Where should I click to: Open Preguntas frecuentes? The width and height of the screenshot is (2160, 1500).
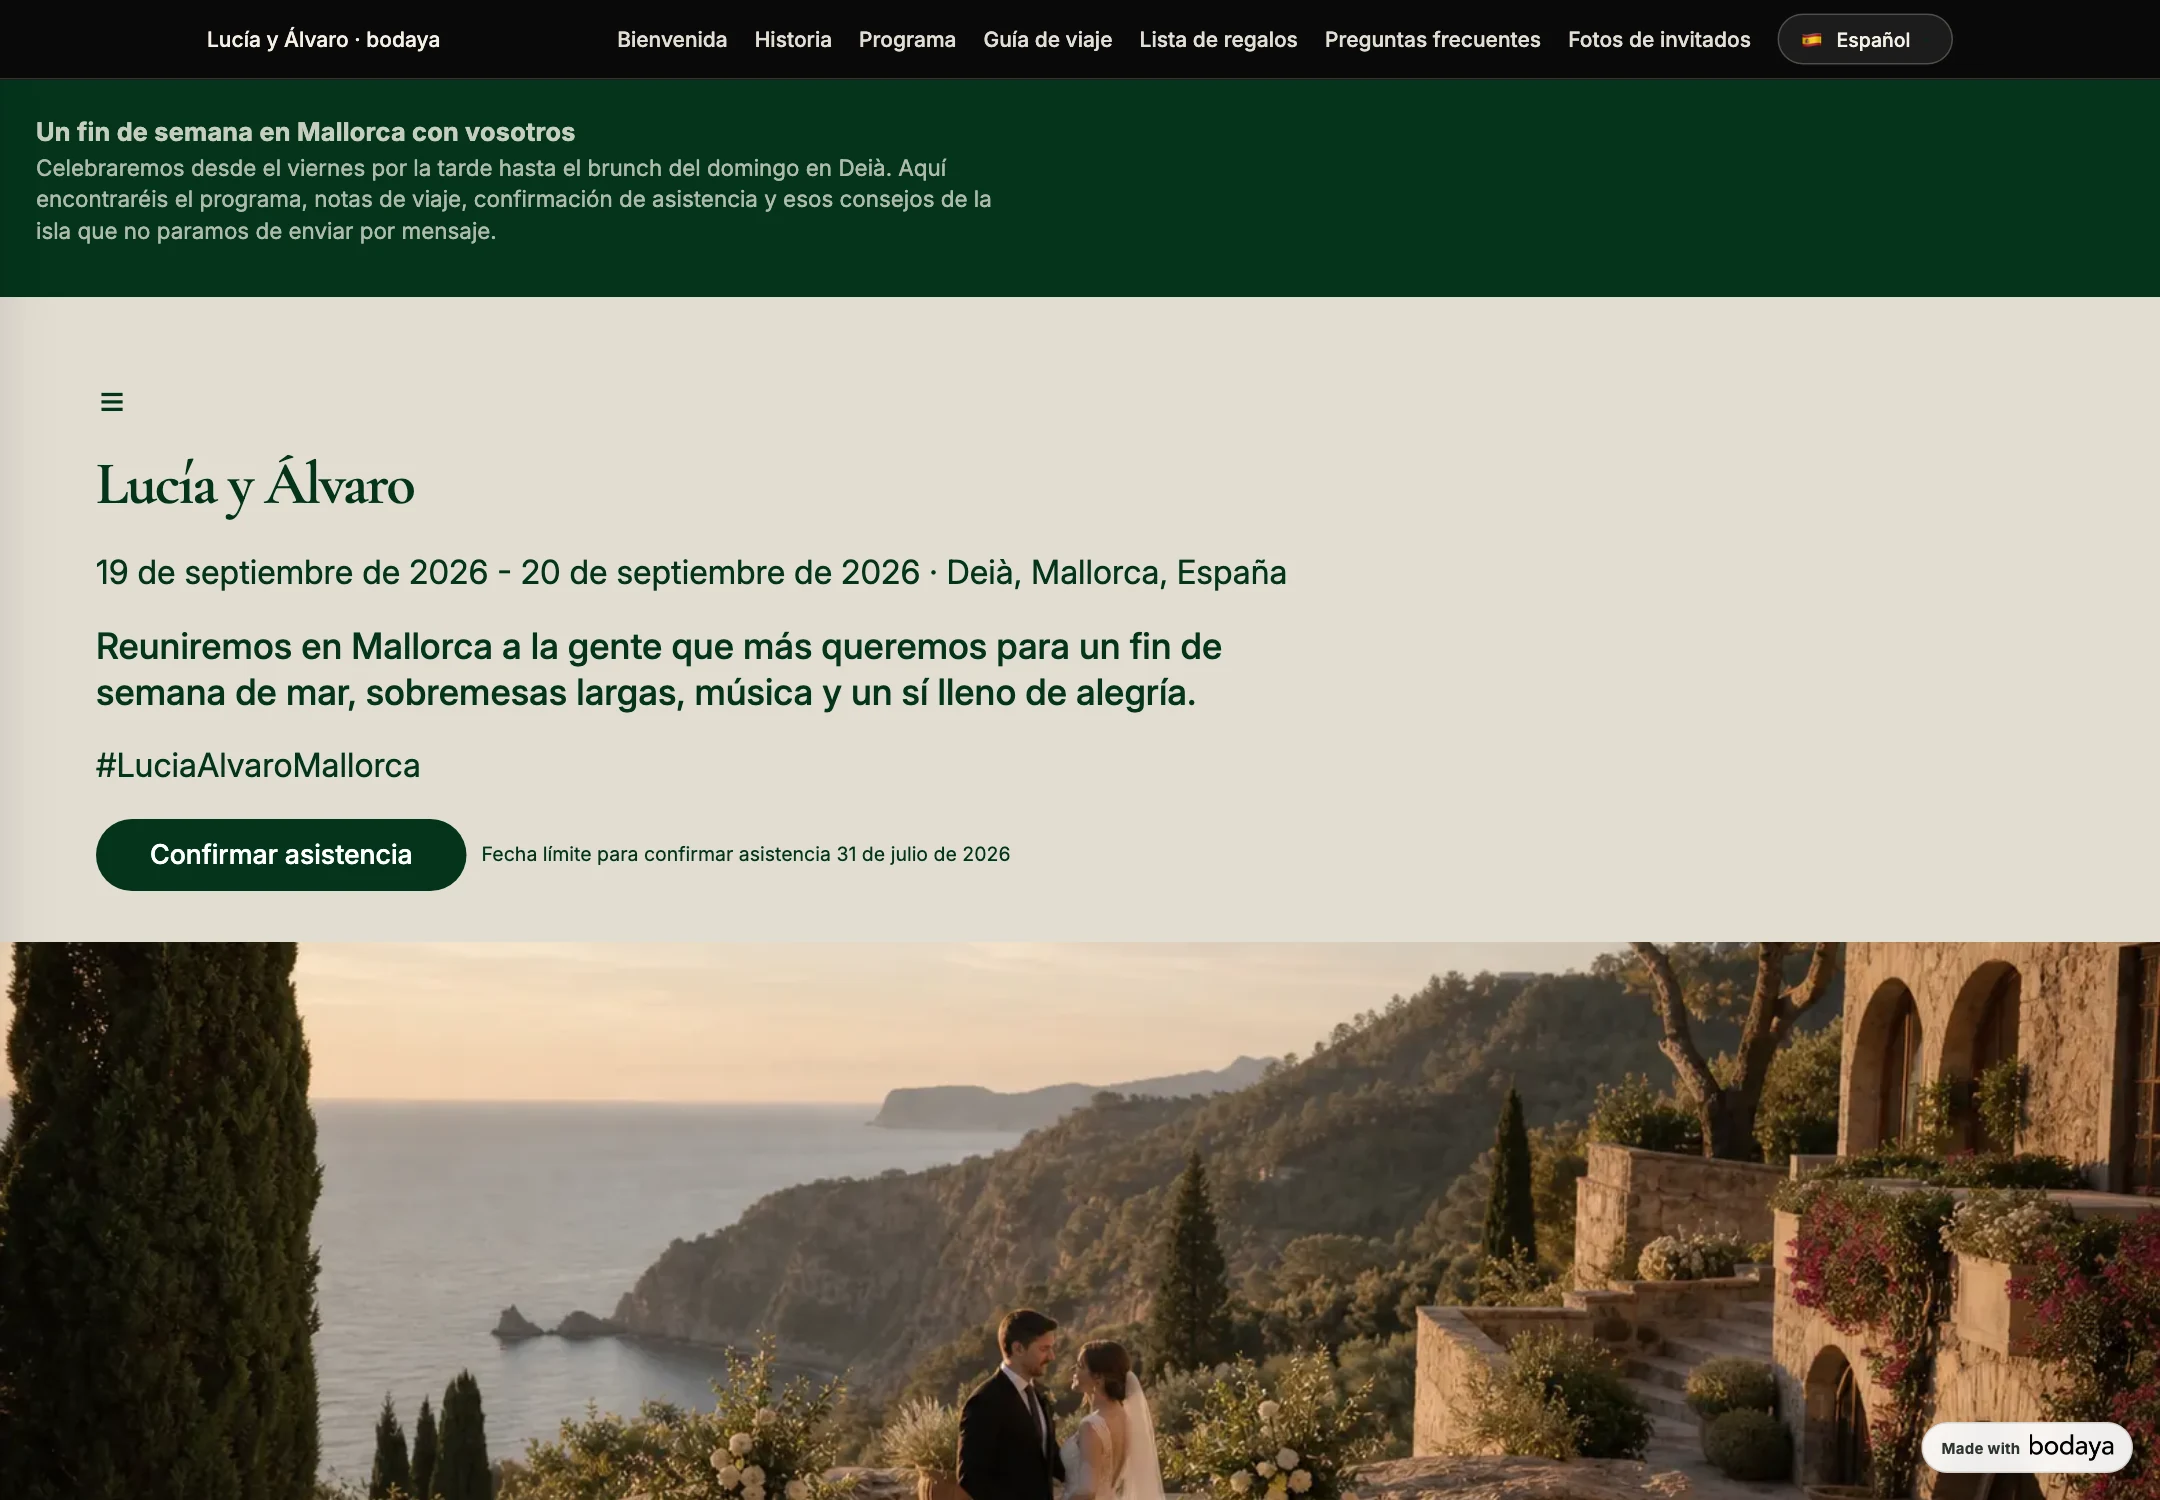coord(1432,40)
